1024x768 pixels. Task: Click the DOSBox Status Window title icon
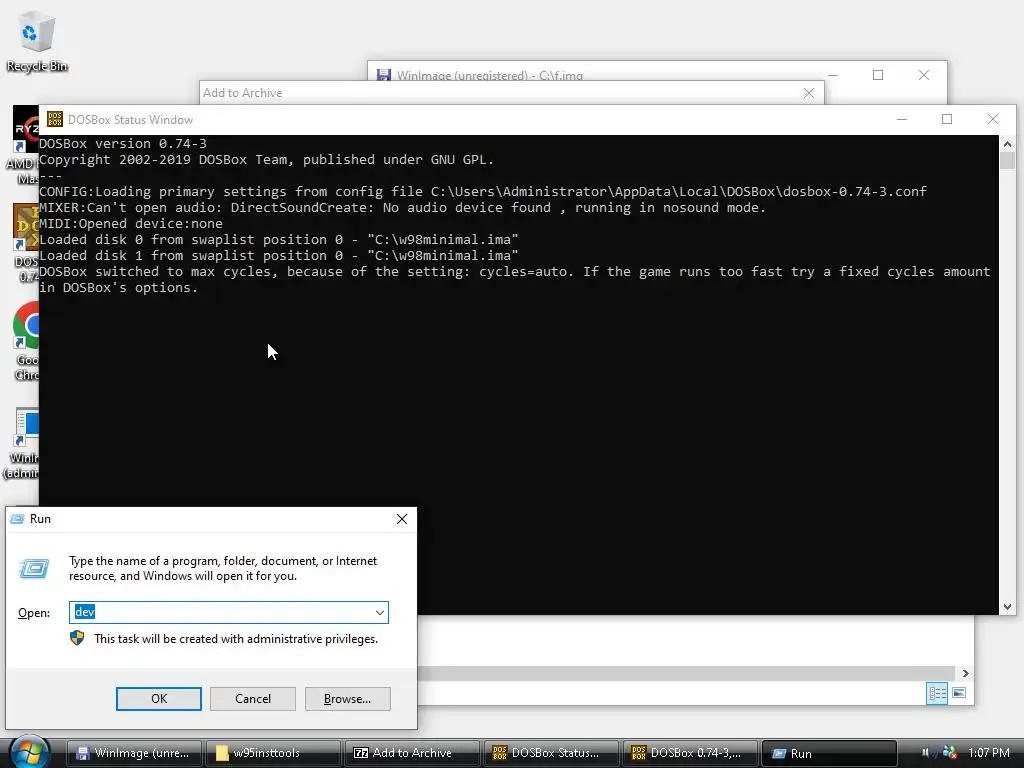point(55,119)
